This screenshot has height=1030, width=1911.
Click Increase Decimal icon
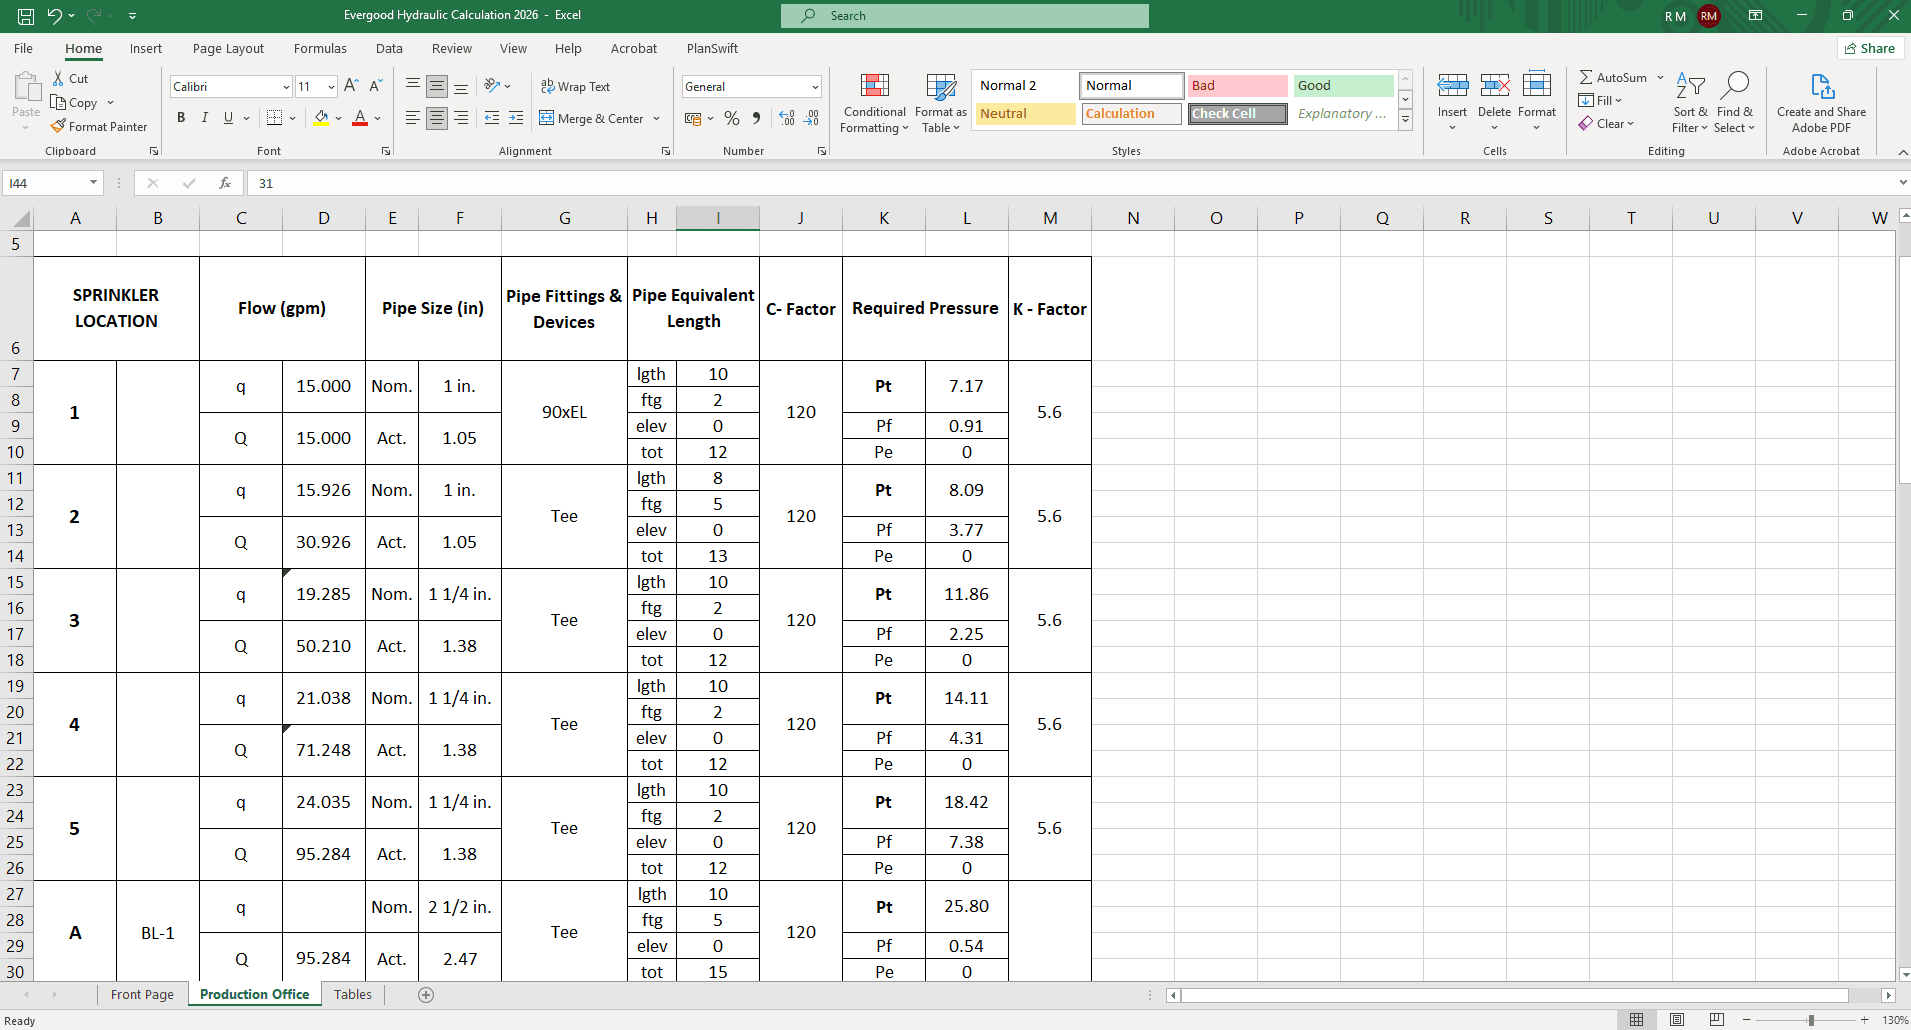(787, 118)
